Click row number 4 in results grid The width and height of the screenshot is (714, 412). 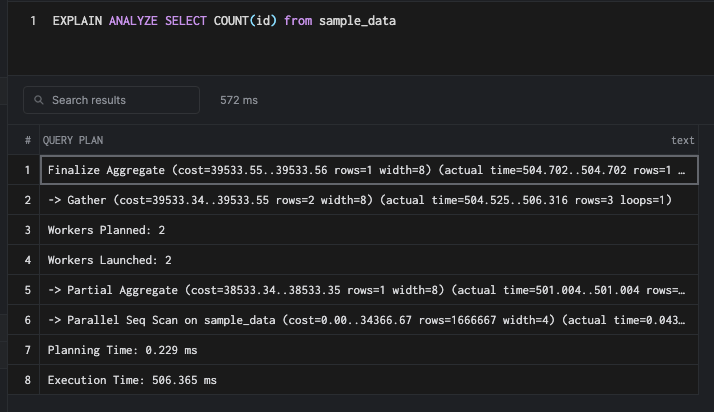click(x=28, y=260)
